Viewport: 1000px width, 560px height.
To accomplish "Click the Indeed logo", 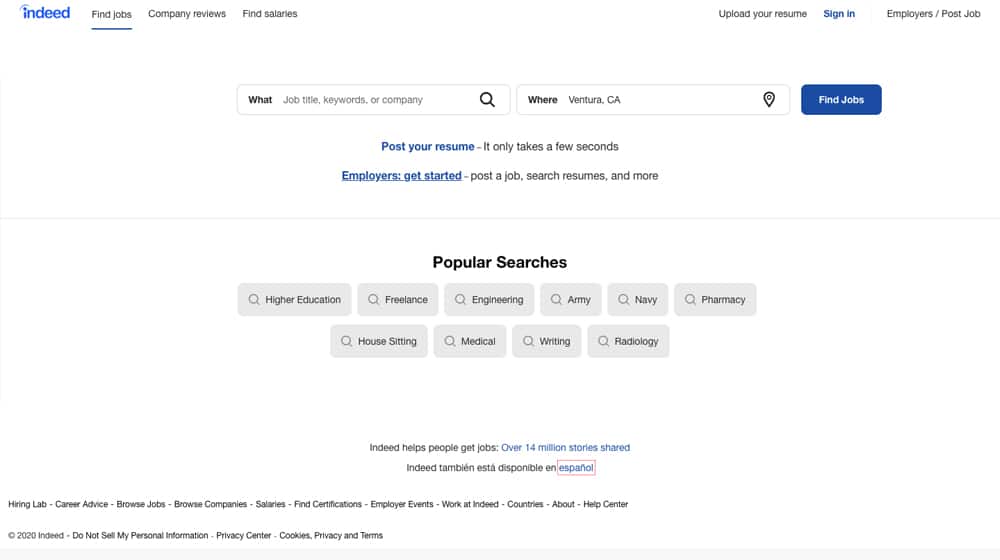I will coord(45,12).
